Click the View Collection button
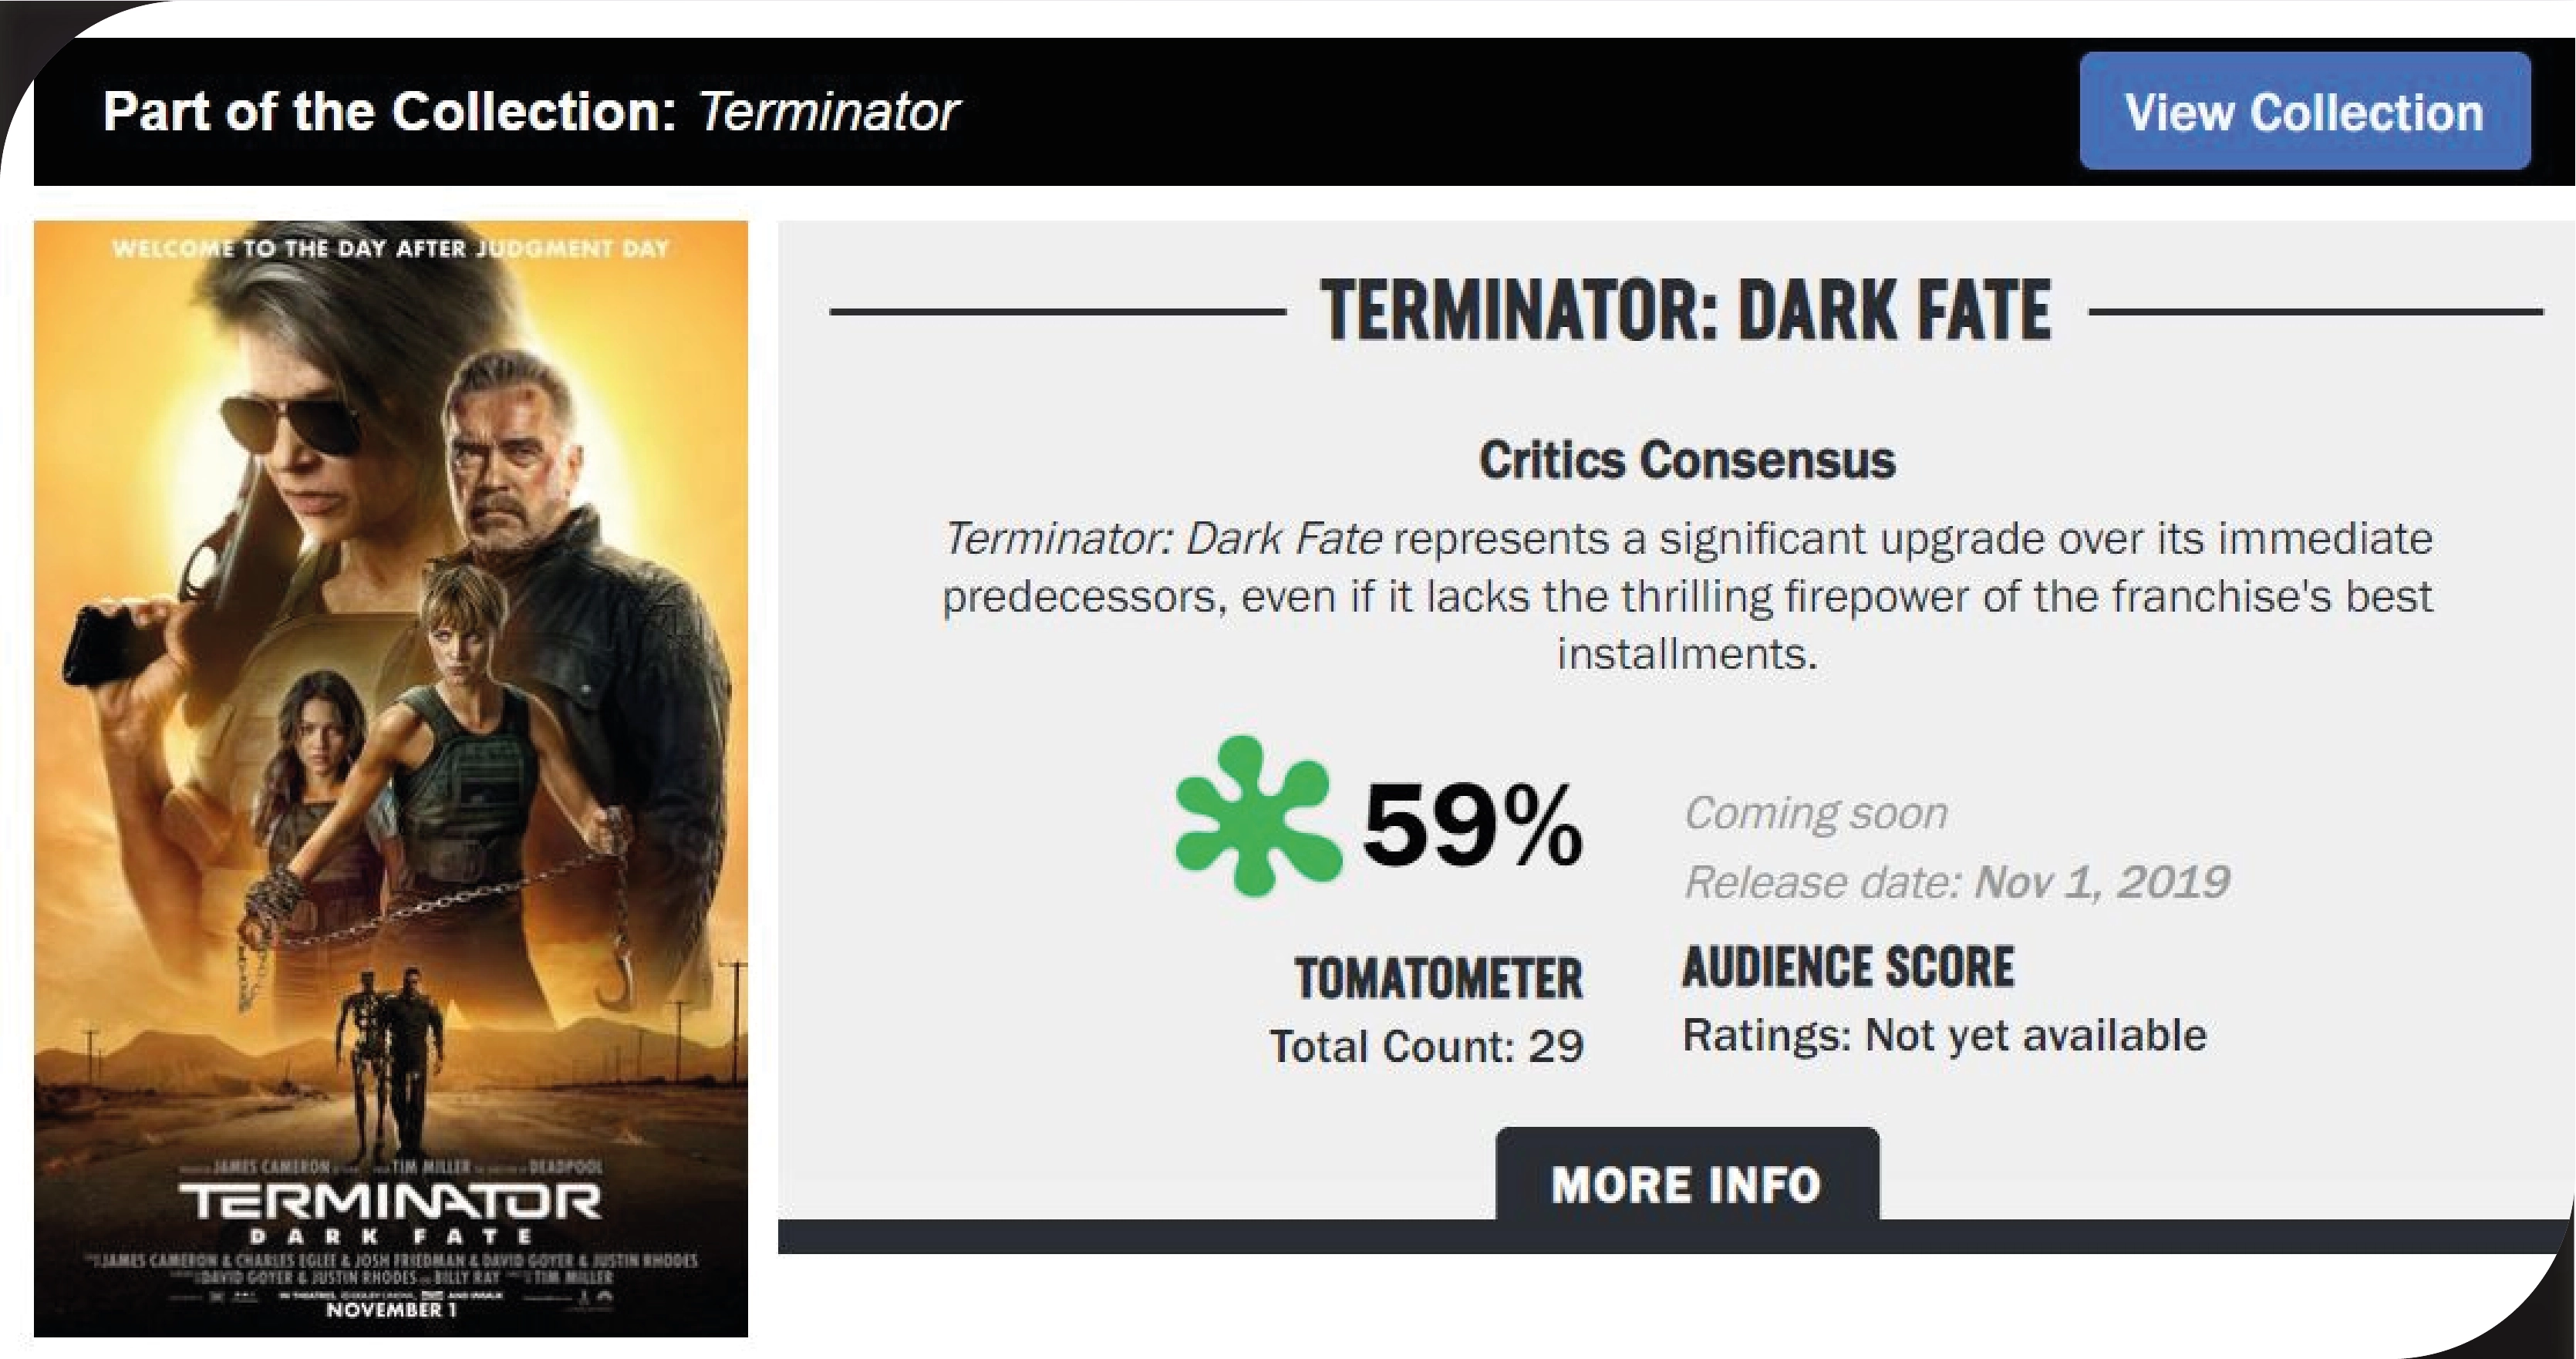This screenshot has width=2576, height=1359. (2304, 111)
